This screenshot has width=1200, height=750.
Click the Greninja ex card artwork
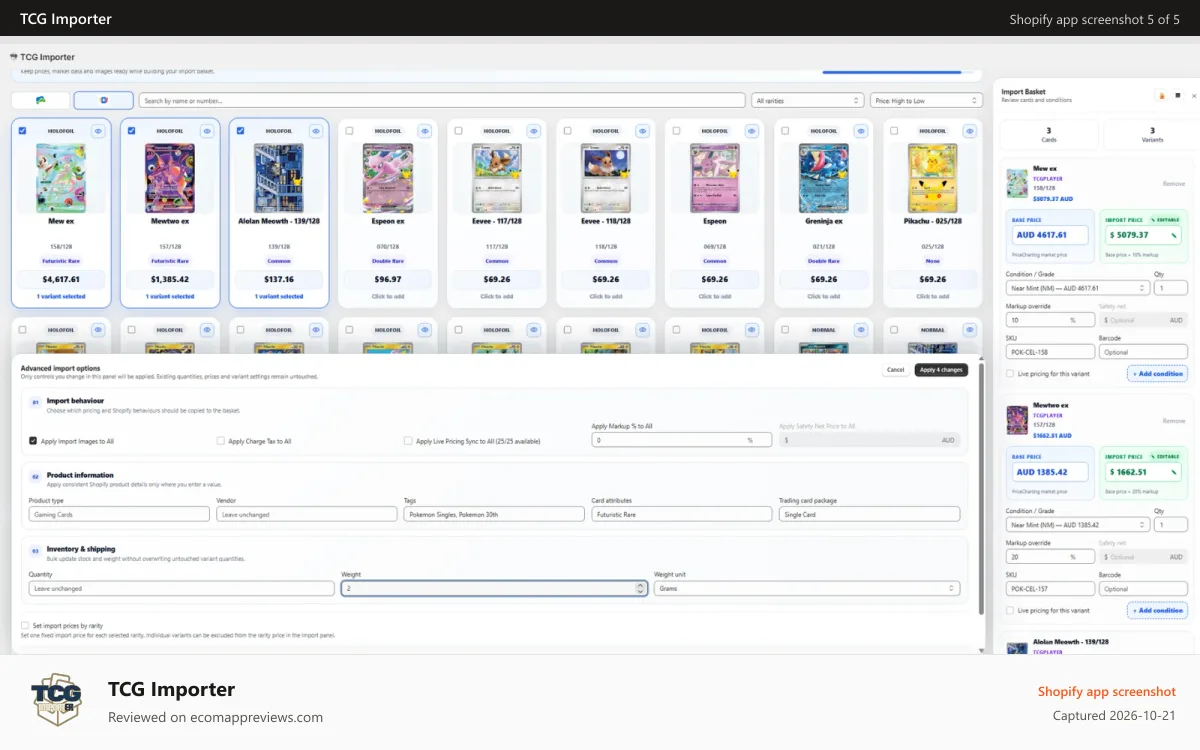(824, 176)
